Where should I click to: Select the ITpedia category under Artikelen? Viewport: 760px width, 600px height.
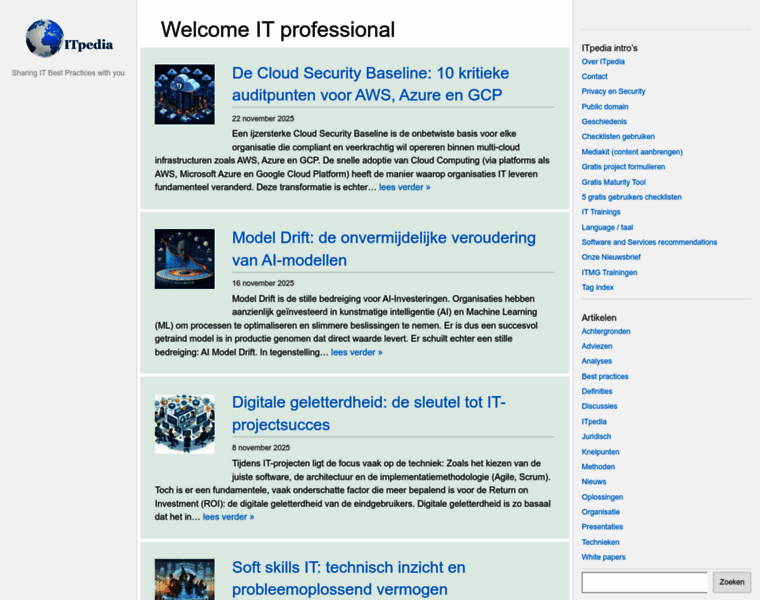tap(594, 422)
